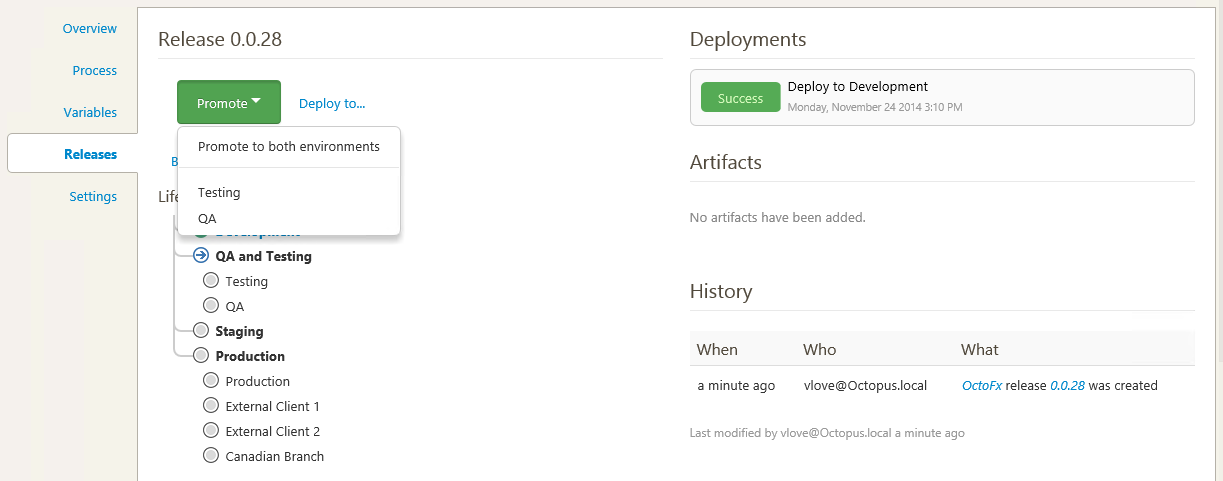The height and width of the screenshot is (481, 1223).
Task: Go to the Variables tab
Action: click(90, 113)
